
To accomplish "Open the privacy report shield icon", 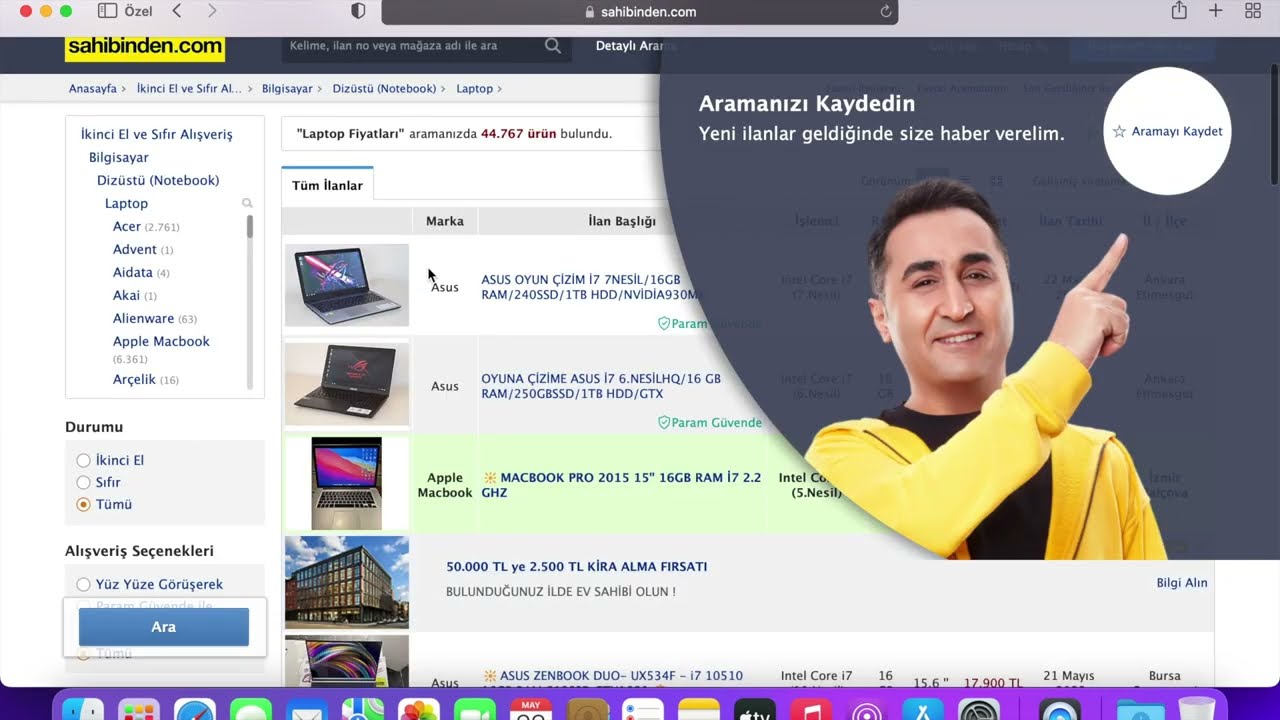I will (x=359, y=11).
